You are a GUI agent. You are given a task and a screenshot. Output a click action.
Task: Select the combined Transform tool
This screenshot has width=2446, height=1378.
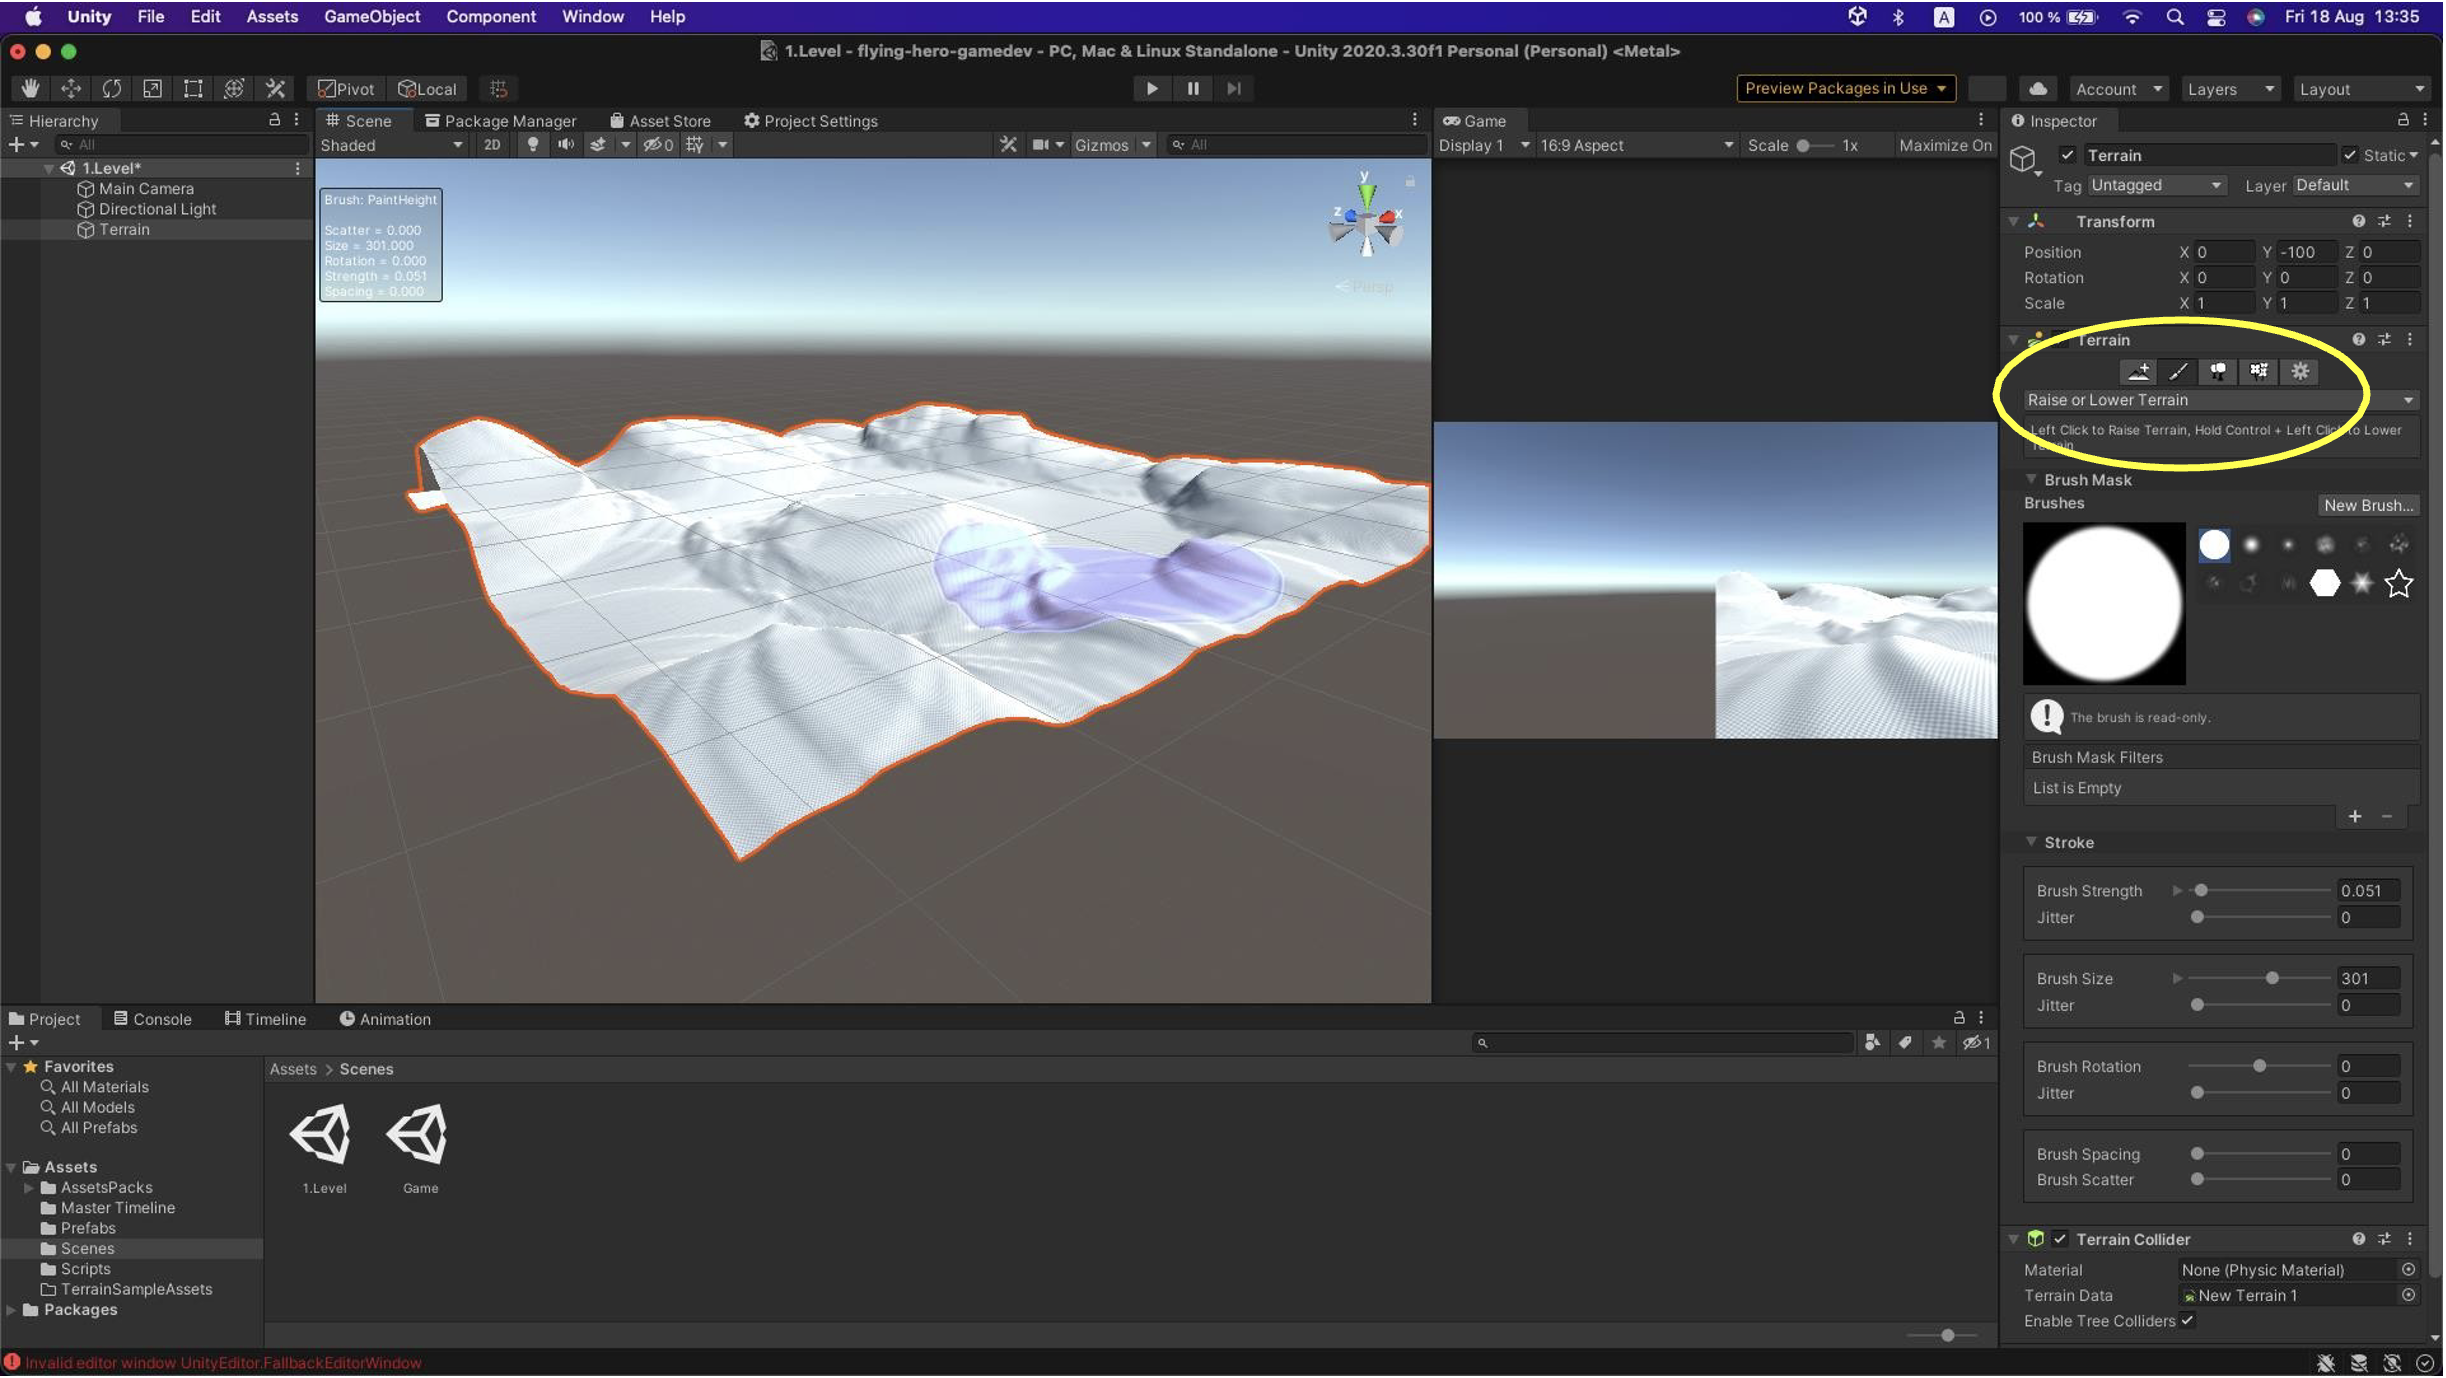[x=234, y=89]
